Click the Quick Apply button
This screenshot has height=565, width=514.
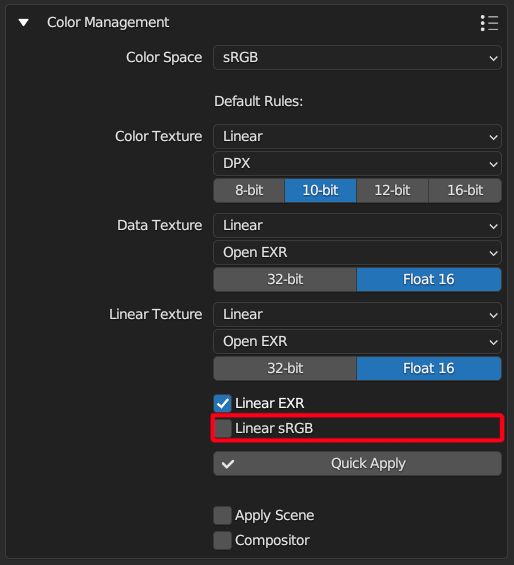click(x=357, y=463)
